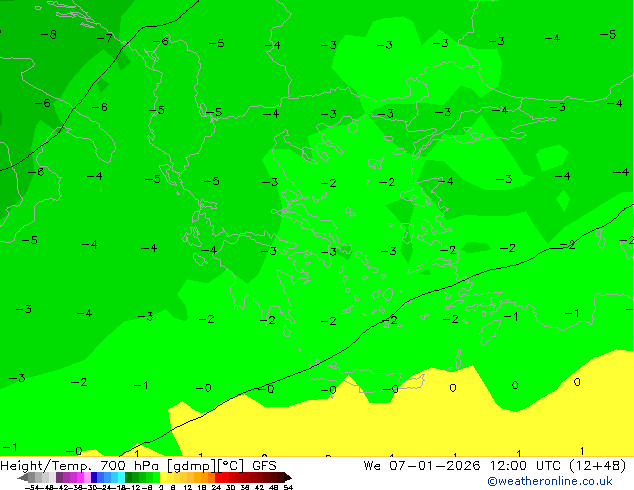Click the date "07-01-2026"
Viewport: 634px width, 490px height.
pyautogui.click(x=435, y=466)
